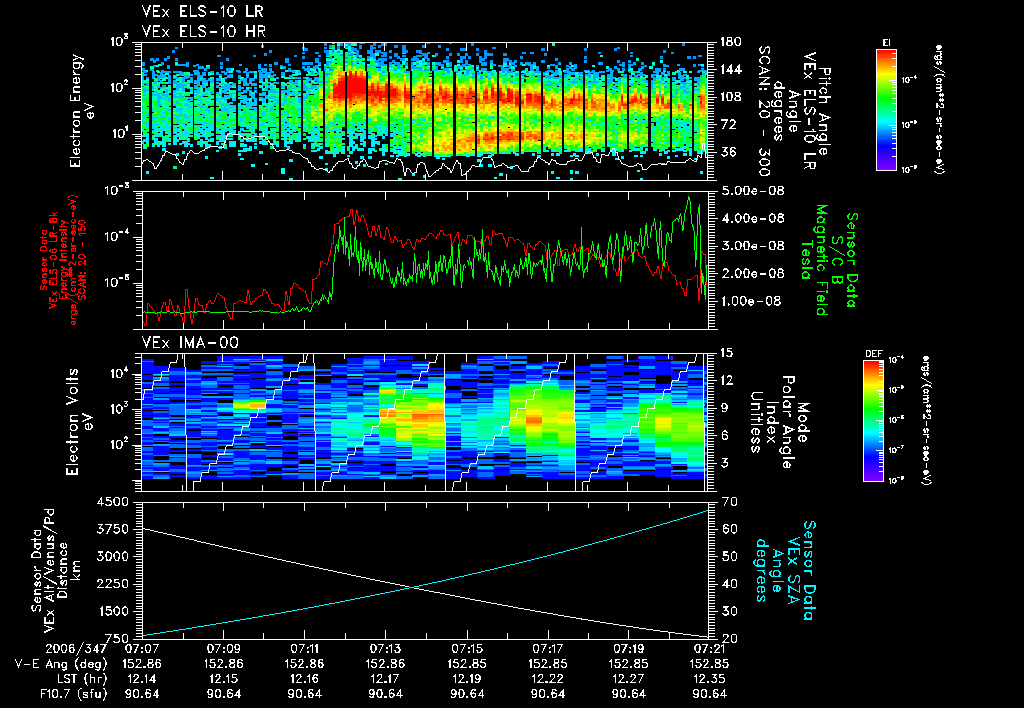The image size is (1024, 708).
Task: Click the LST value 12.14
Action: 142,679
